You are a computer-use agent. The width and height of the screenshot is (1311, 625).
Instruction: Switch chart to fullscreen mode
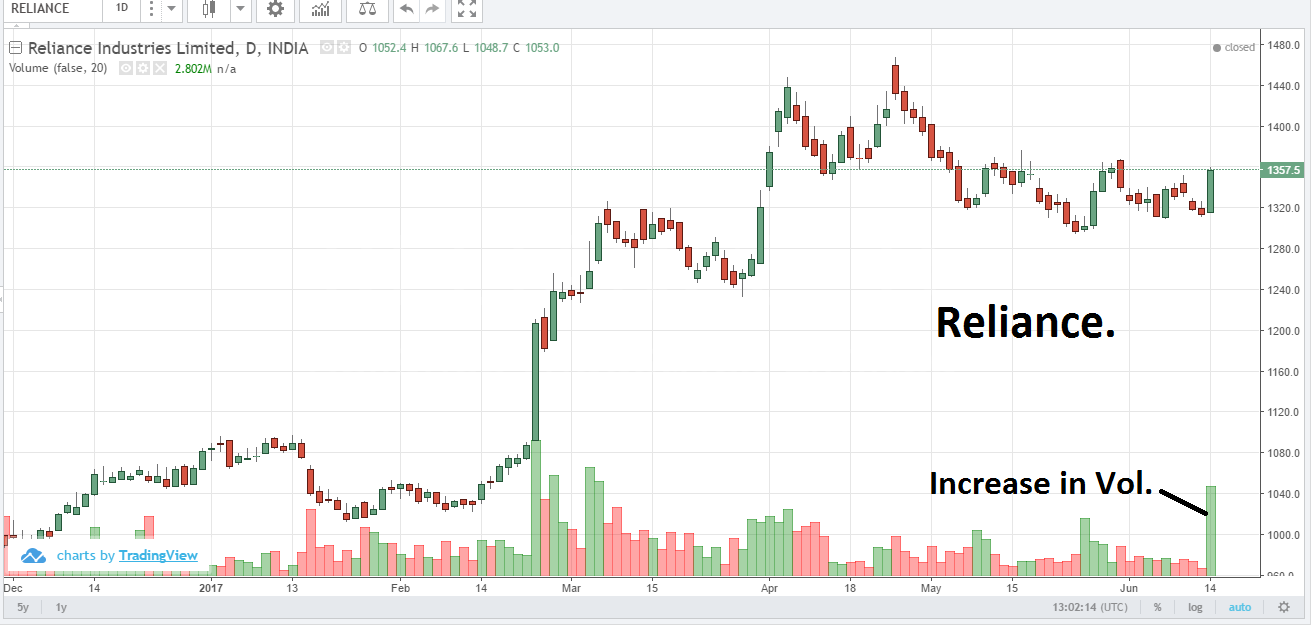466,9
